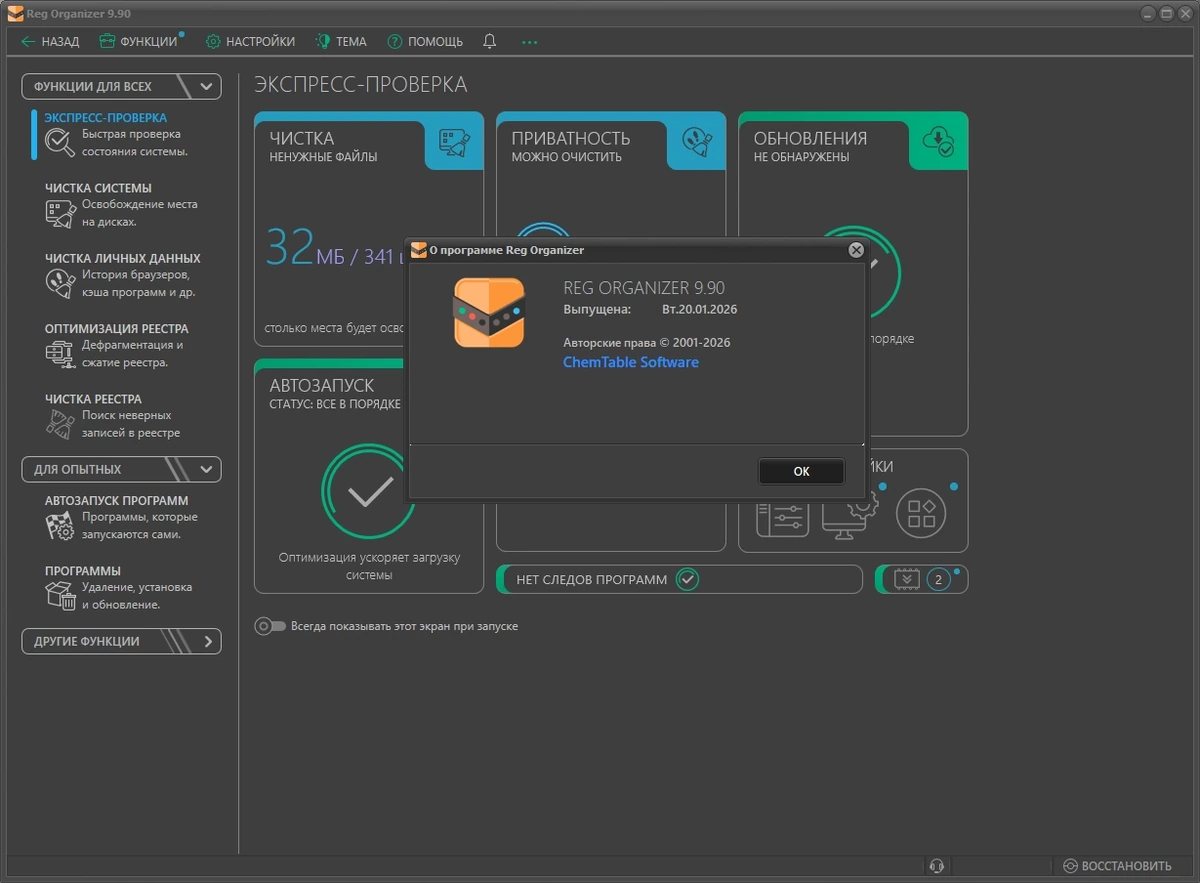Click checkmark icon in НЕТ СЛЕДОВ ПРОГРАММ
Screen dimensions: 1200x883
(x=687, y=579)
